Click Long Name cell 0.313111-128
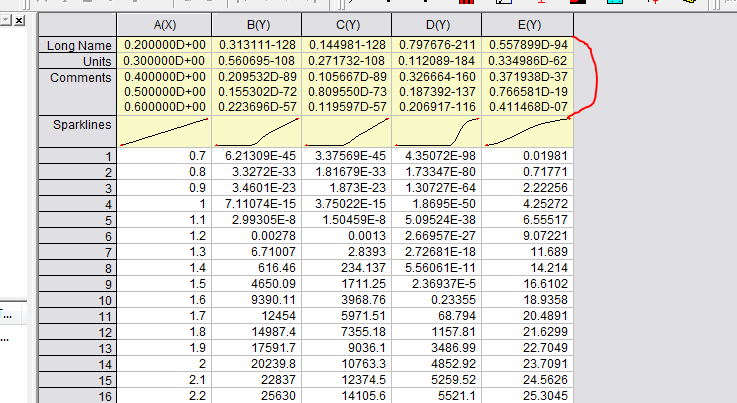The image size is (737, 403). 257,45
